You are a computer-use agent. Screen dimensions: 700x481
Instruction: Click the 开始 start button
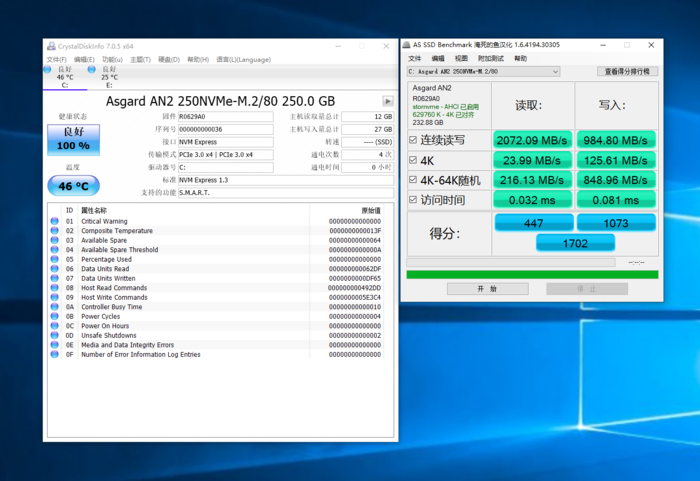tap(488, 289)
